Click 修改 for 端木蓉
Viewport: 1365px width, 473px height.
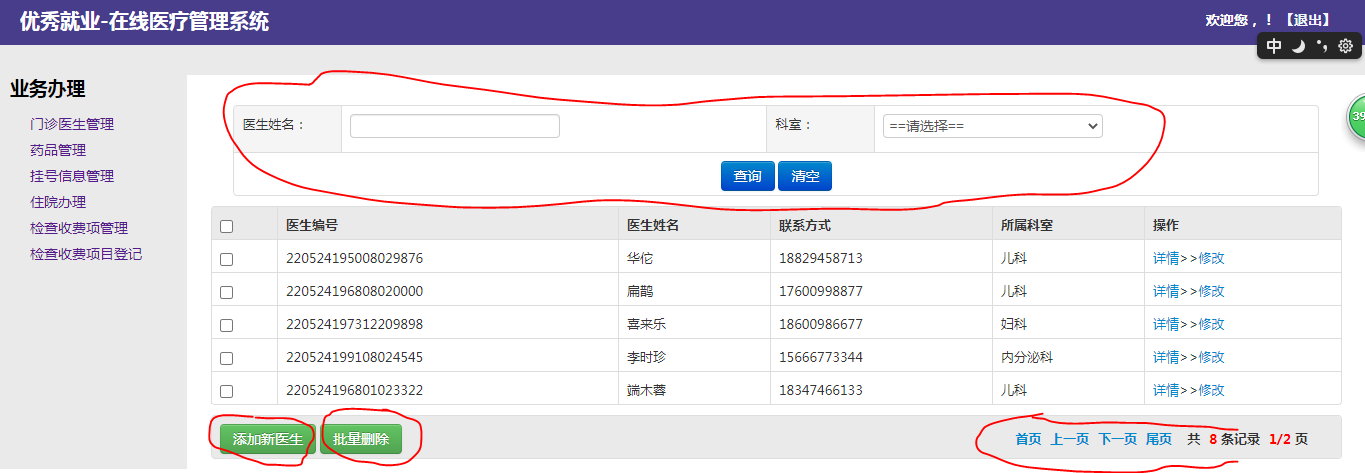pos(1211,390)
